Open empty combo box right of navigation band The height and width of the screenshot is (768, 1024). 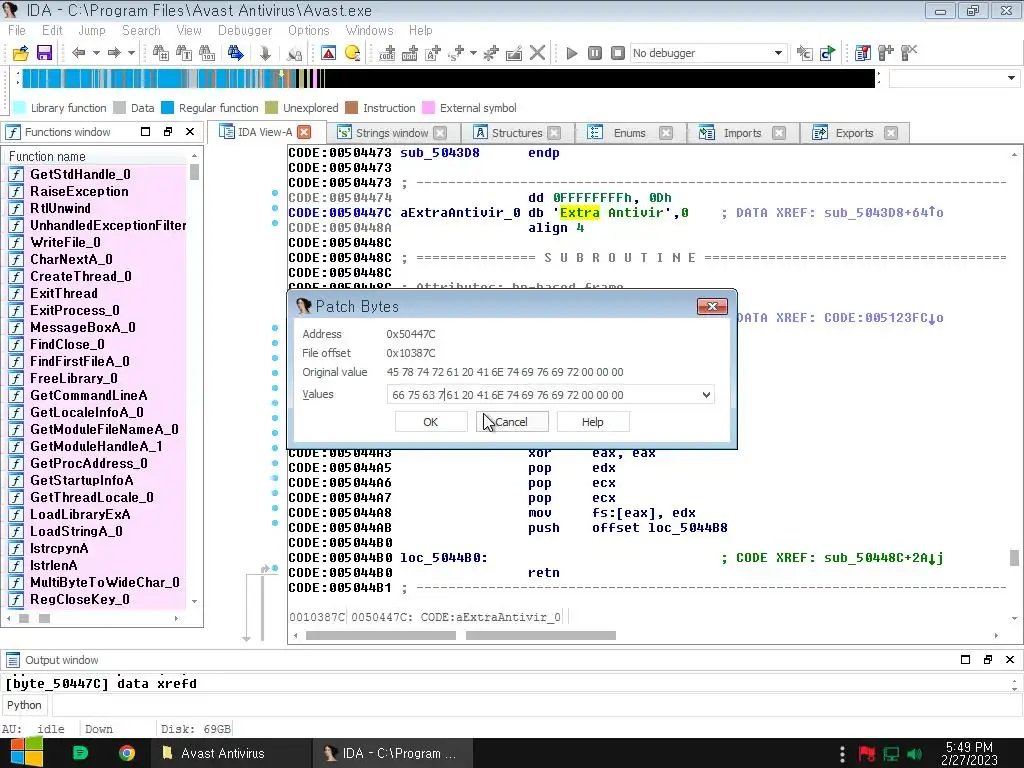(x=954, y=78)
